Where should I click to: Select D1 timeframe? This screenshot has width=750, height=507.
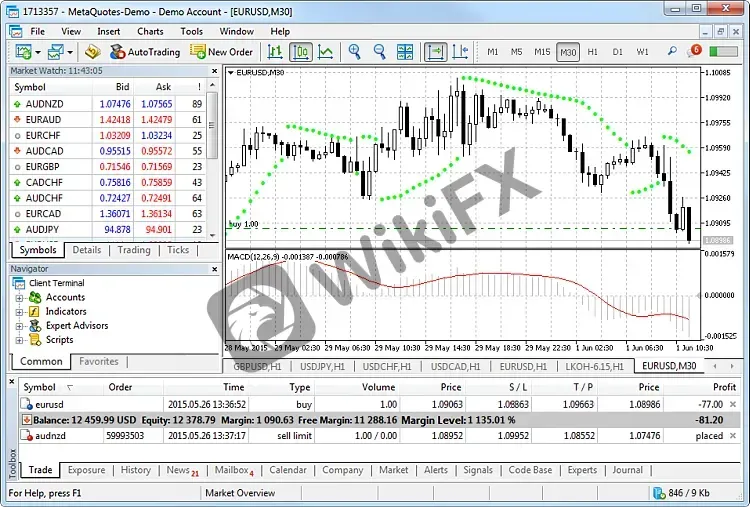(618, 52)
